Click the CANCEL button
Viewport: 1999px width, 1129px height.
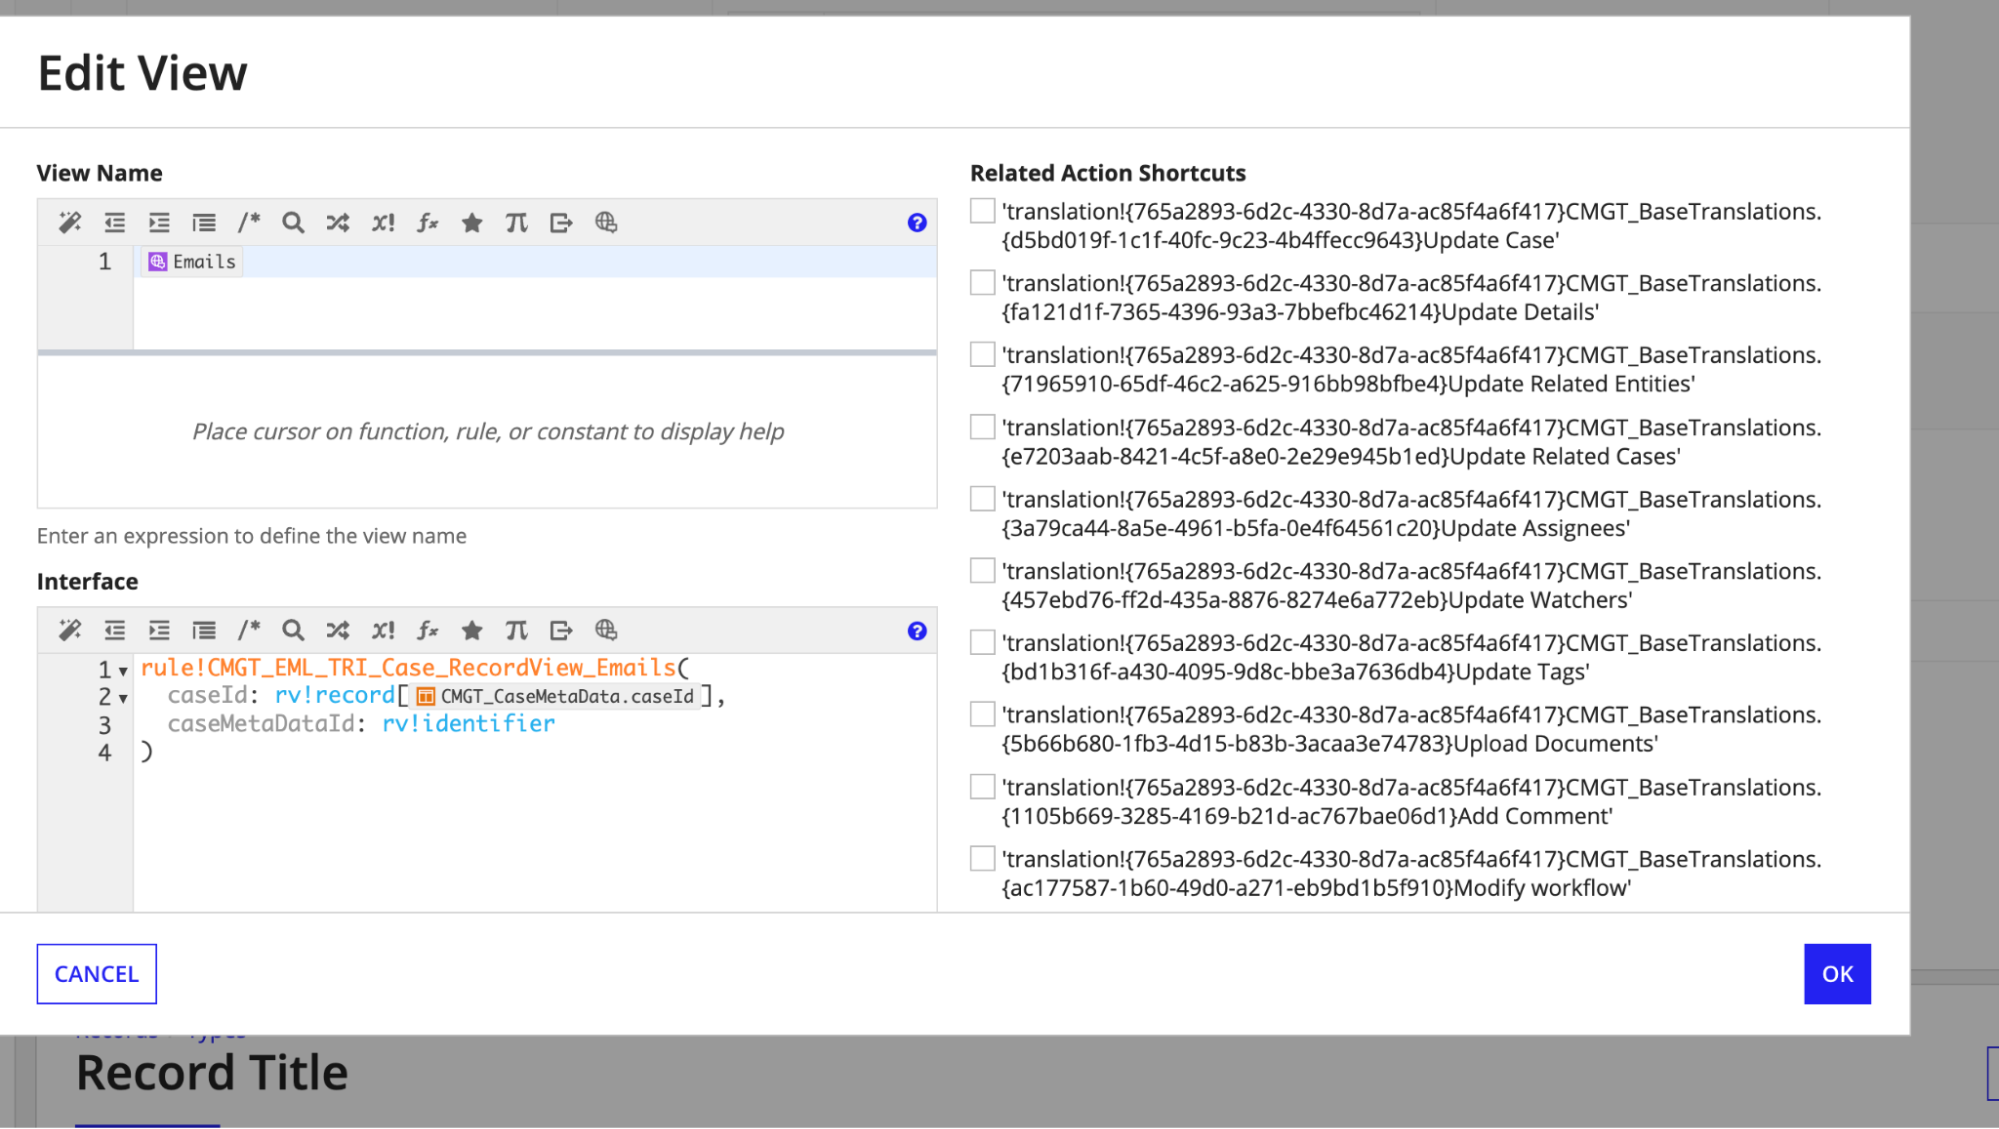(x=97, y=974)
